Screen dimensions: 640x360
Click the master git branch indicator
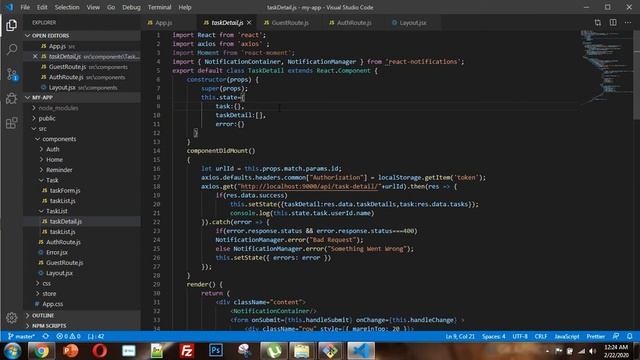22,336
